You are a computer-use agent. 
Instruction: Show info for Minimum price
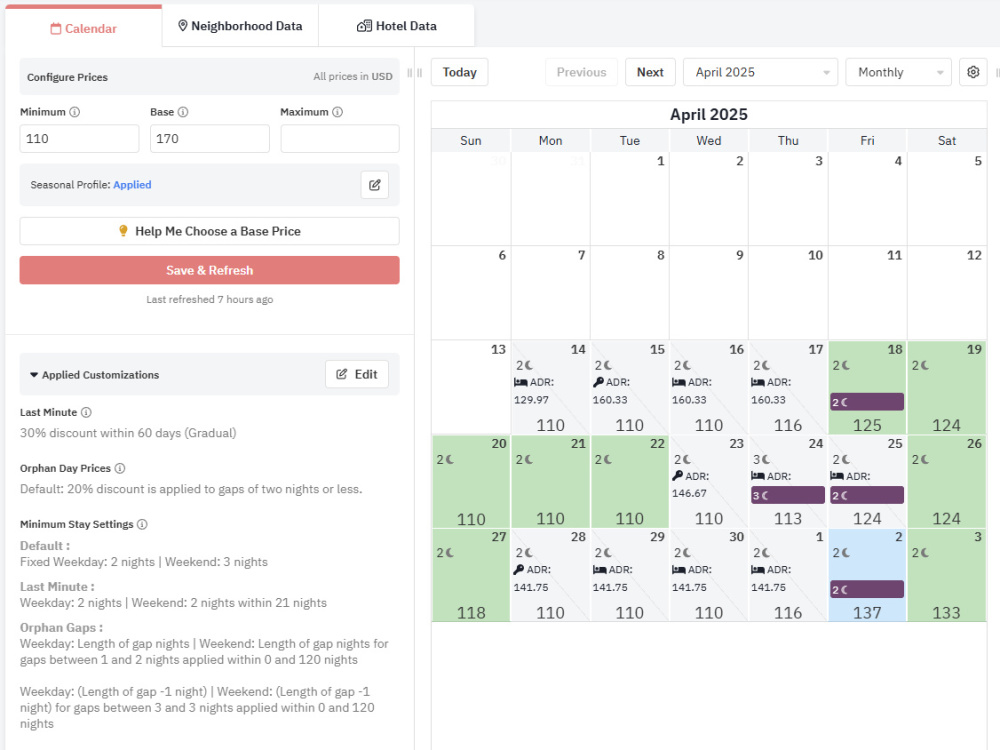coord(75,112)
